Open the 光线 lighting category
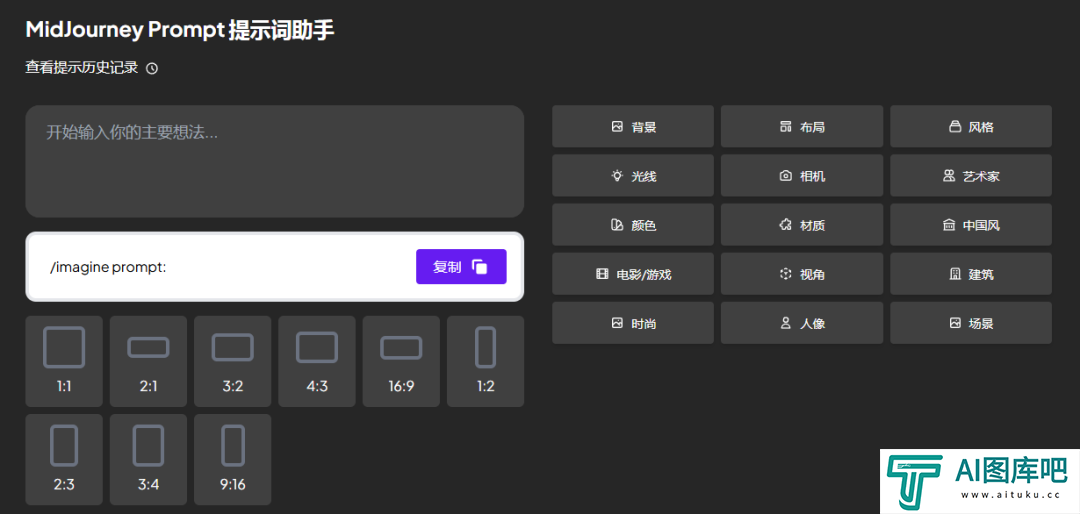Screen dimensions: 1080x514 point(633,176)
